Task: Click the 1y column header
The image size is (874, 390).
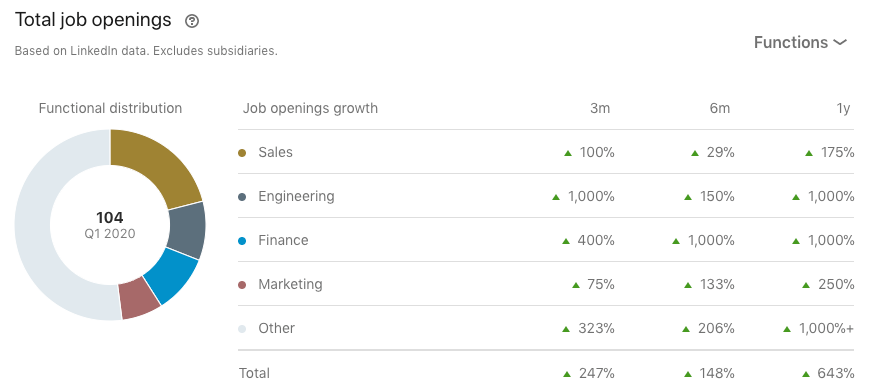Action: coord(843,108)
